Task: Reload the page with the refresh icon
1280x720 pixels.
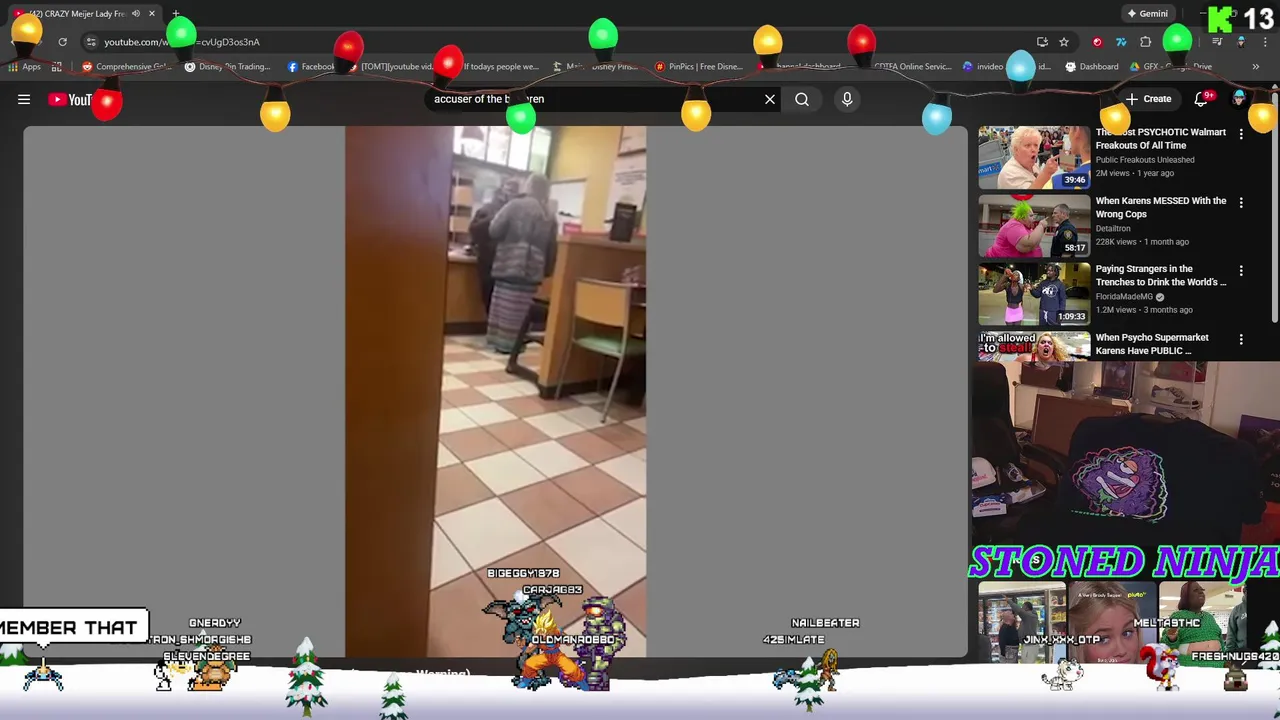Action: (62, 42)
